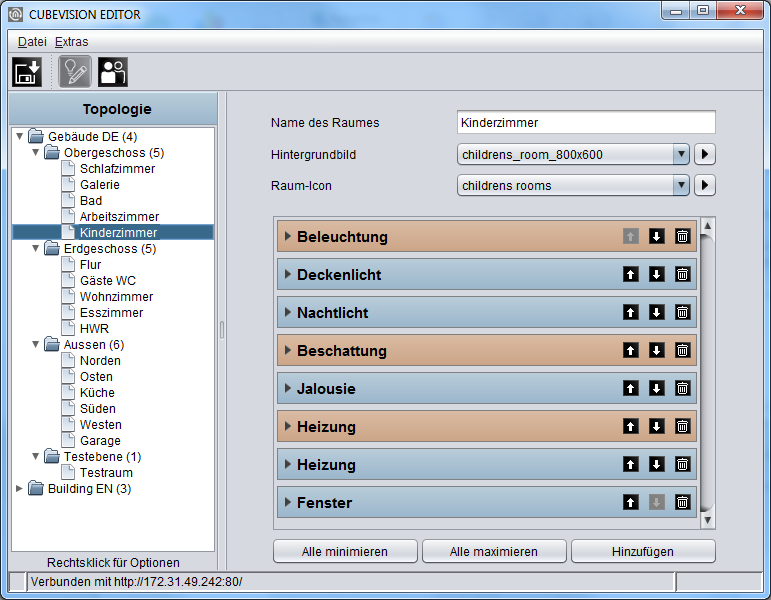
Task: Collapse the Erdgeschoss tree node
Action: tap(35, 248)
